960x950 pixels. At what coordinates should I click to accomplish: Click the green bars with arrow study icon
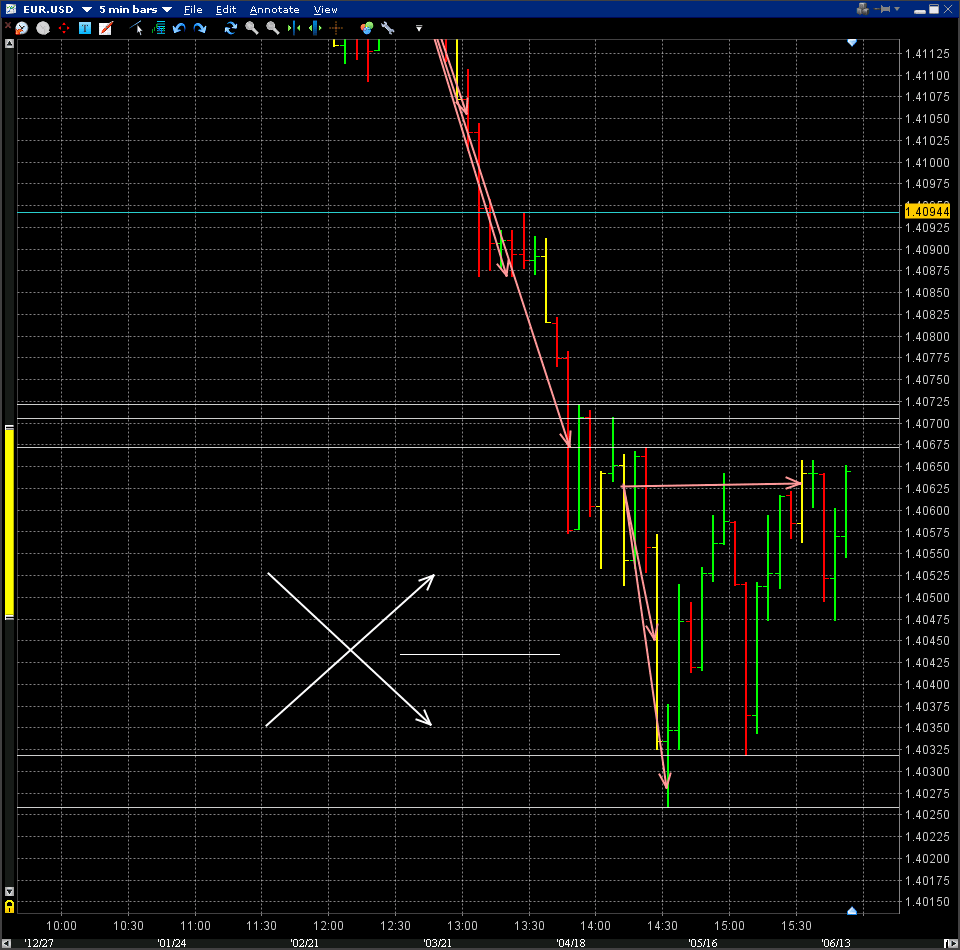pyautogui.click(x=158, y=28)
